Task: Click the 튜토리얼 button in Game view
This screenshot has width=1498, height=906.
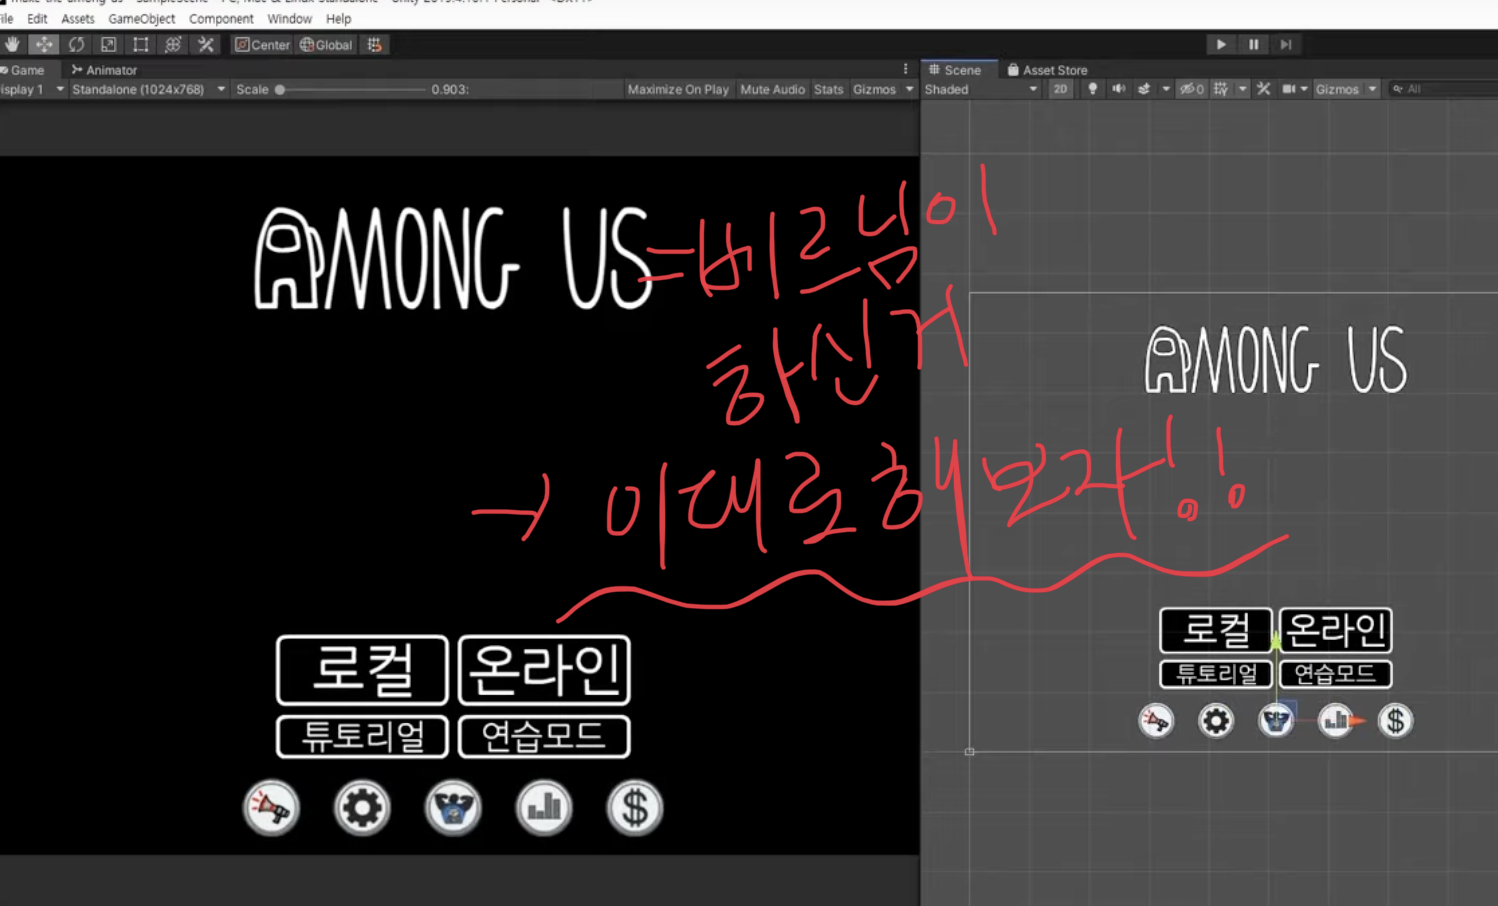Action: pyautogui.click(x=362, y=737)
